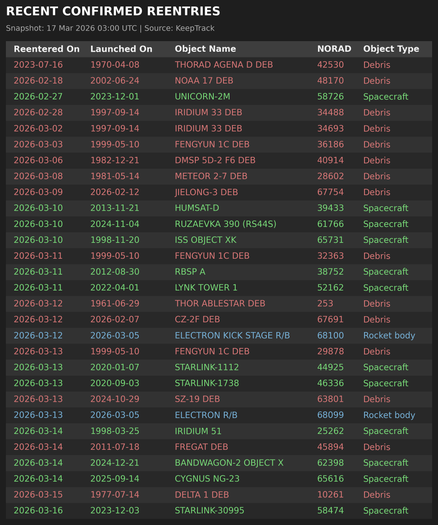Select reentry date 2026-02-27

38,96
